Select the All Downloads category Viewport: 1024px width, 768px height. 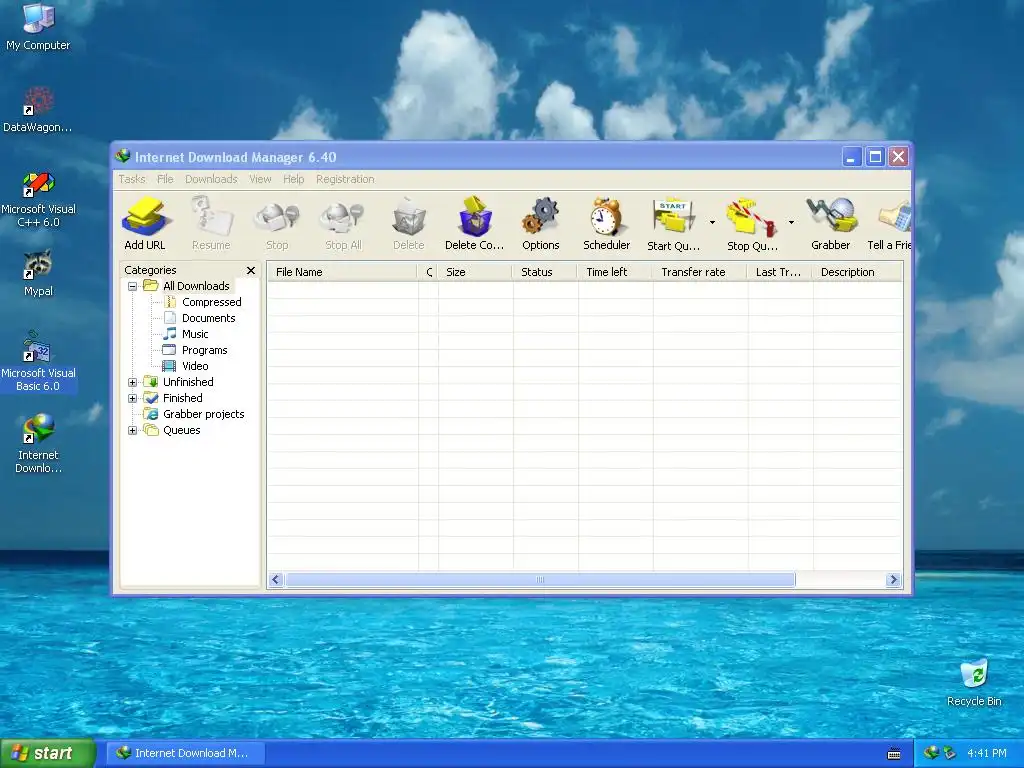tap(196, 286)
